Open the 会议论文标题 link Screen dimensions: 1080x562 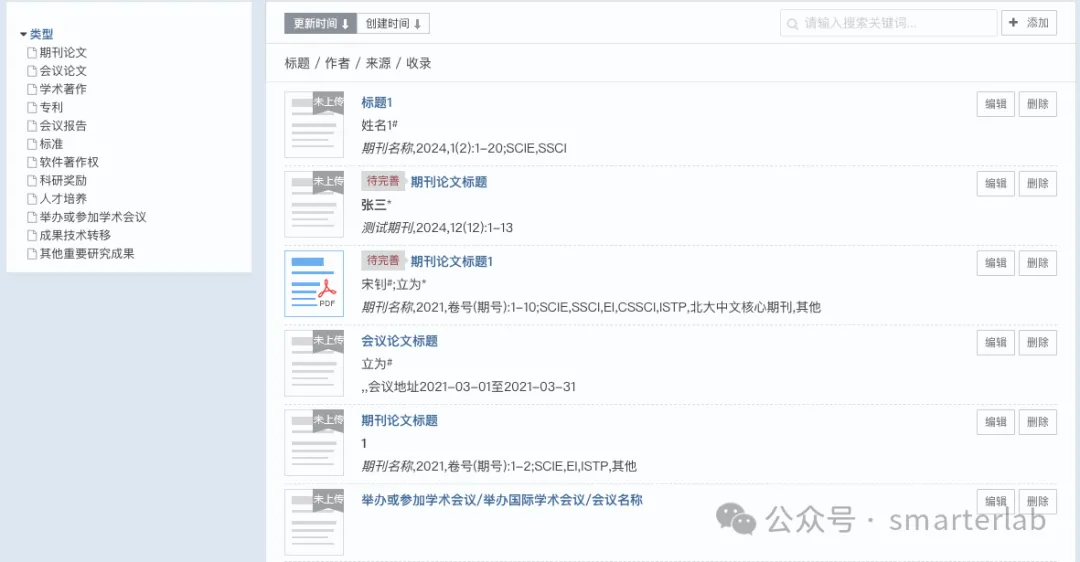pos(399,341)
